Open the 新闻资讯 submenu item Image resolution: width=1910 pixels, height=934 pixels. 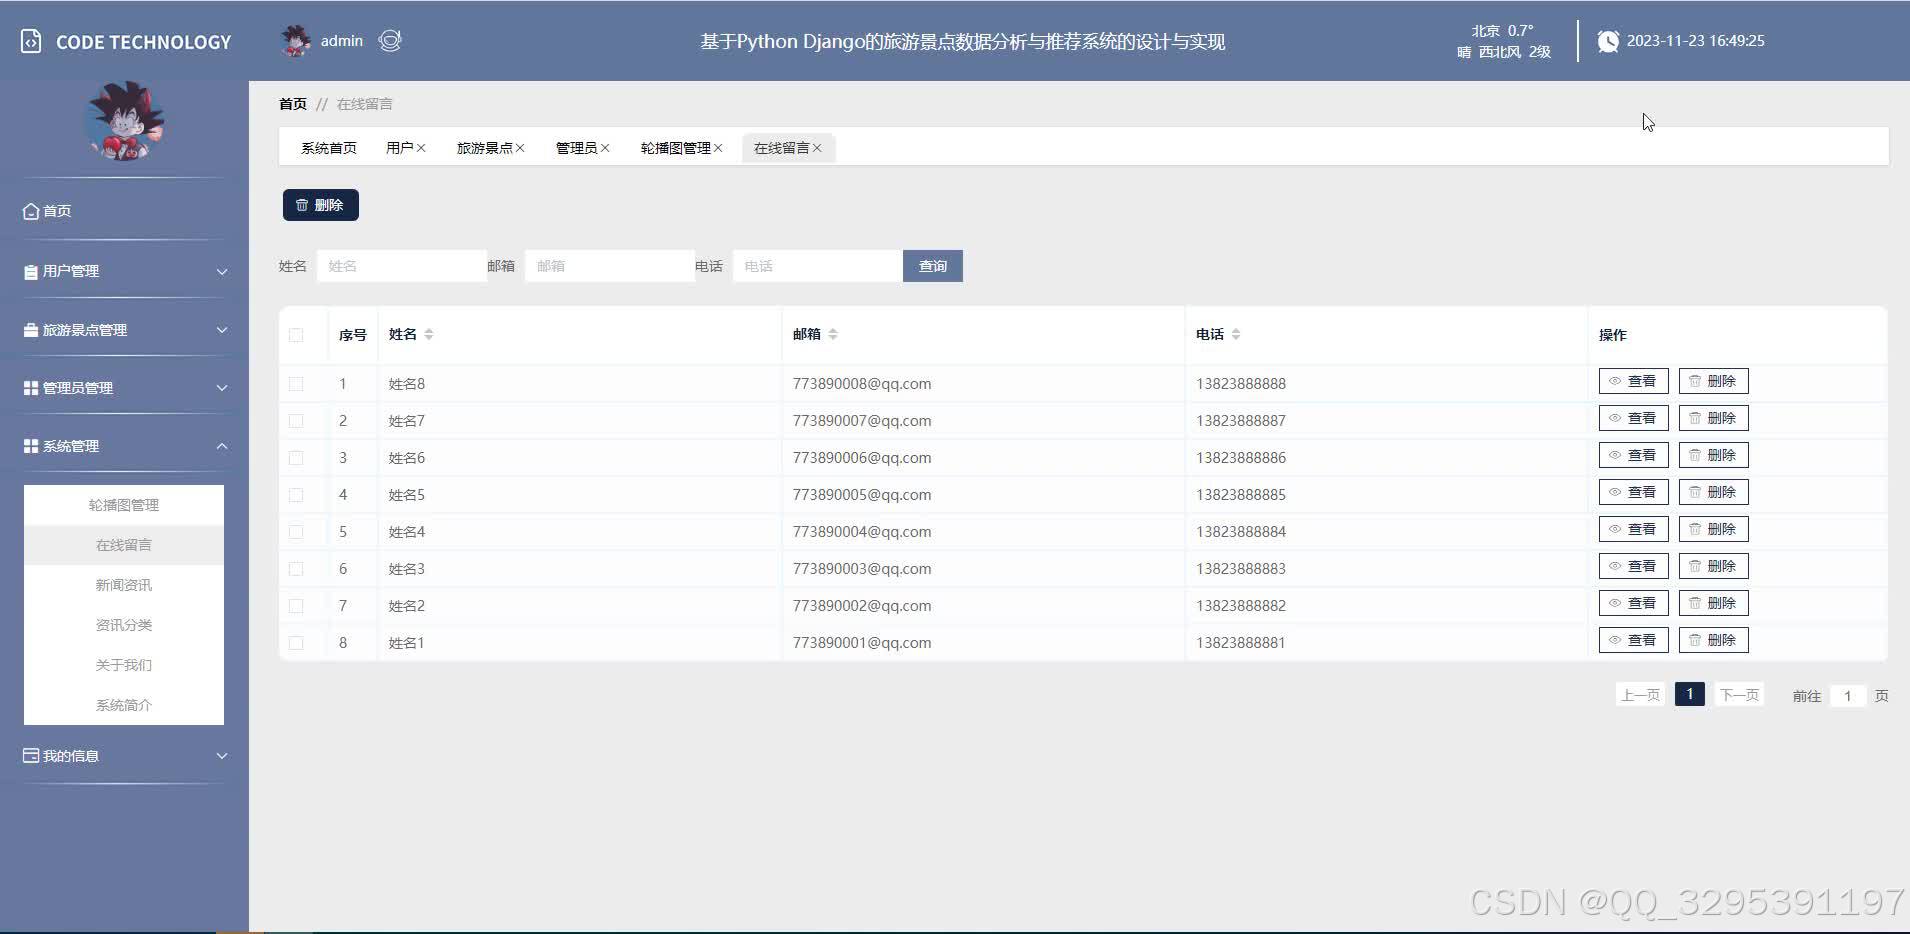[124, 585]
